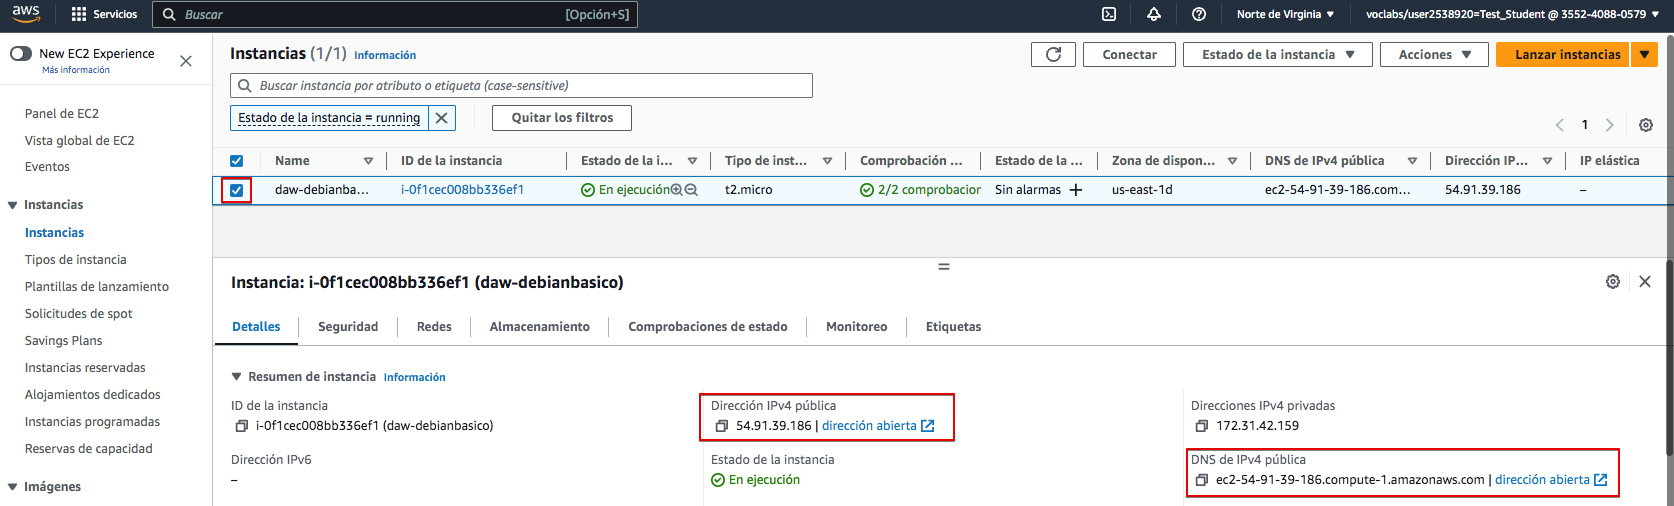Switch to the Etiquetas tab
Viewport: 1674px width, 506px height.
coord(954,327)
